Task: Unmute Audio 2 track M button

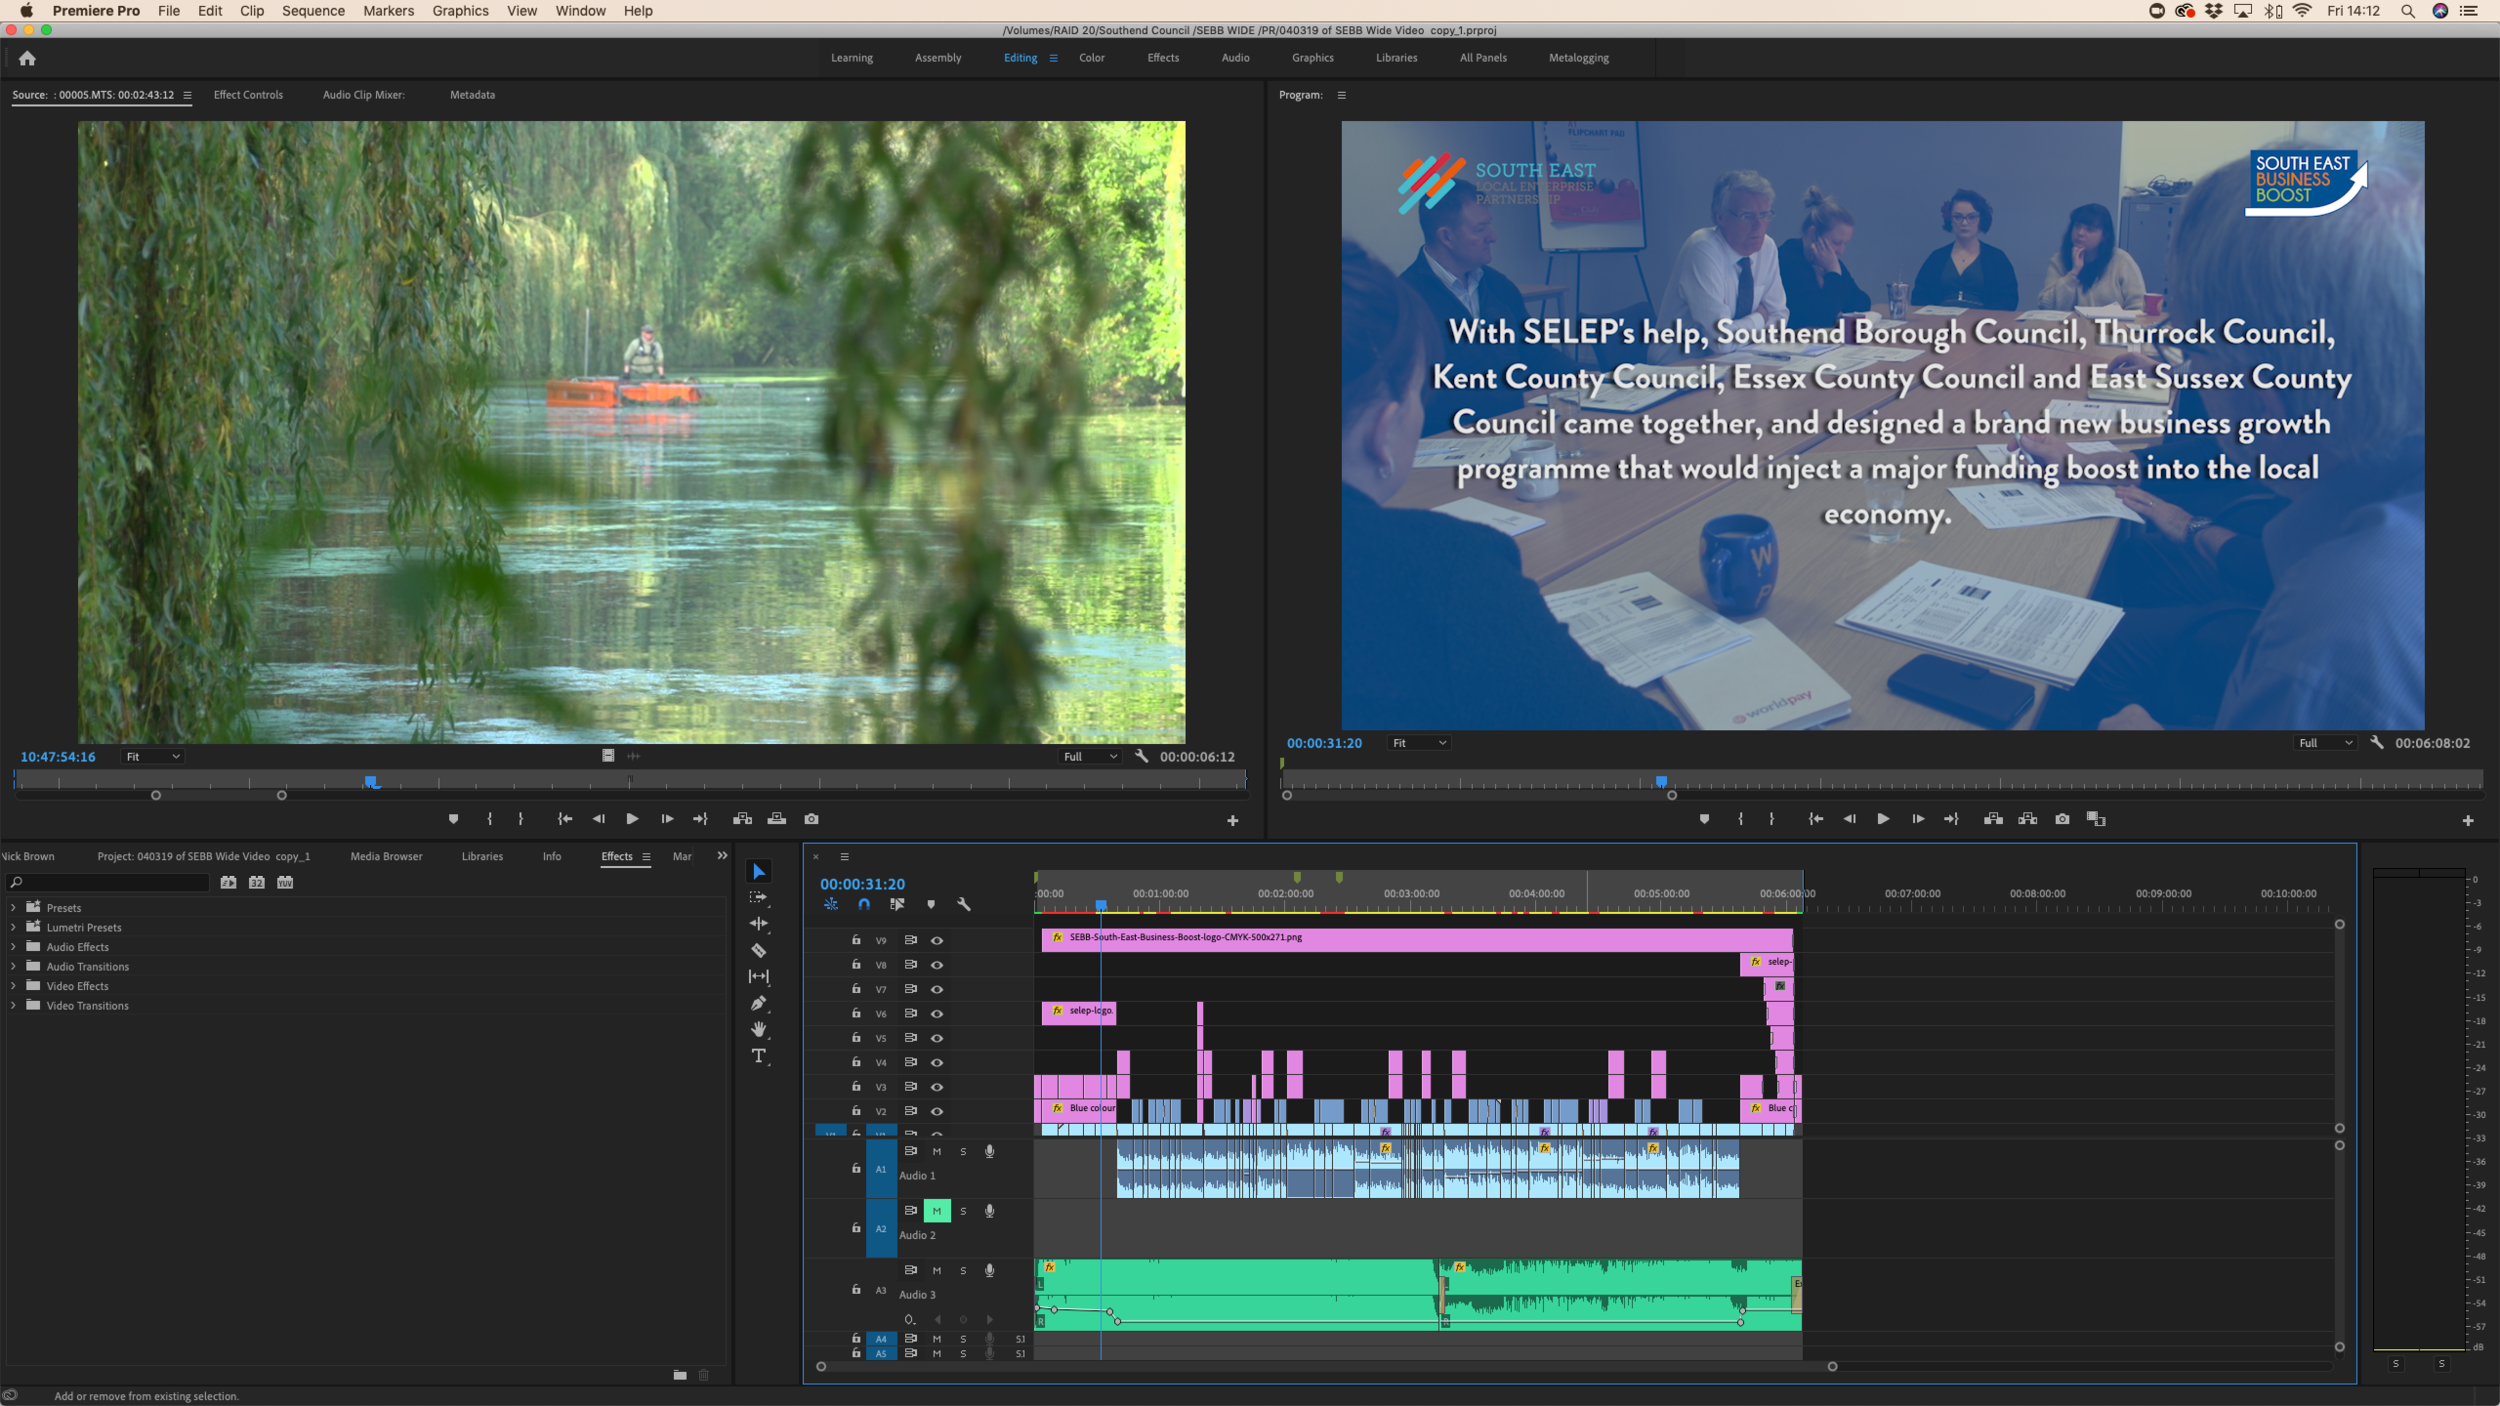Action: (937, 1211)
